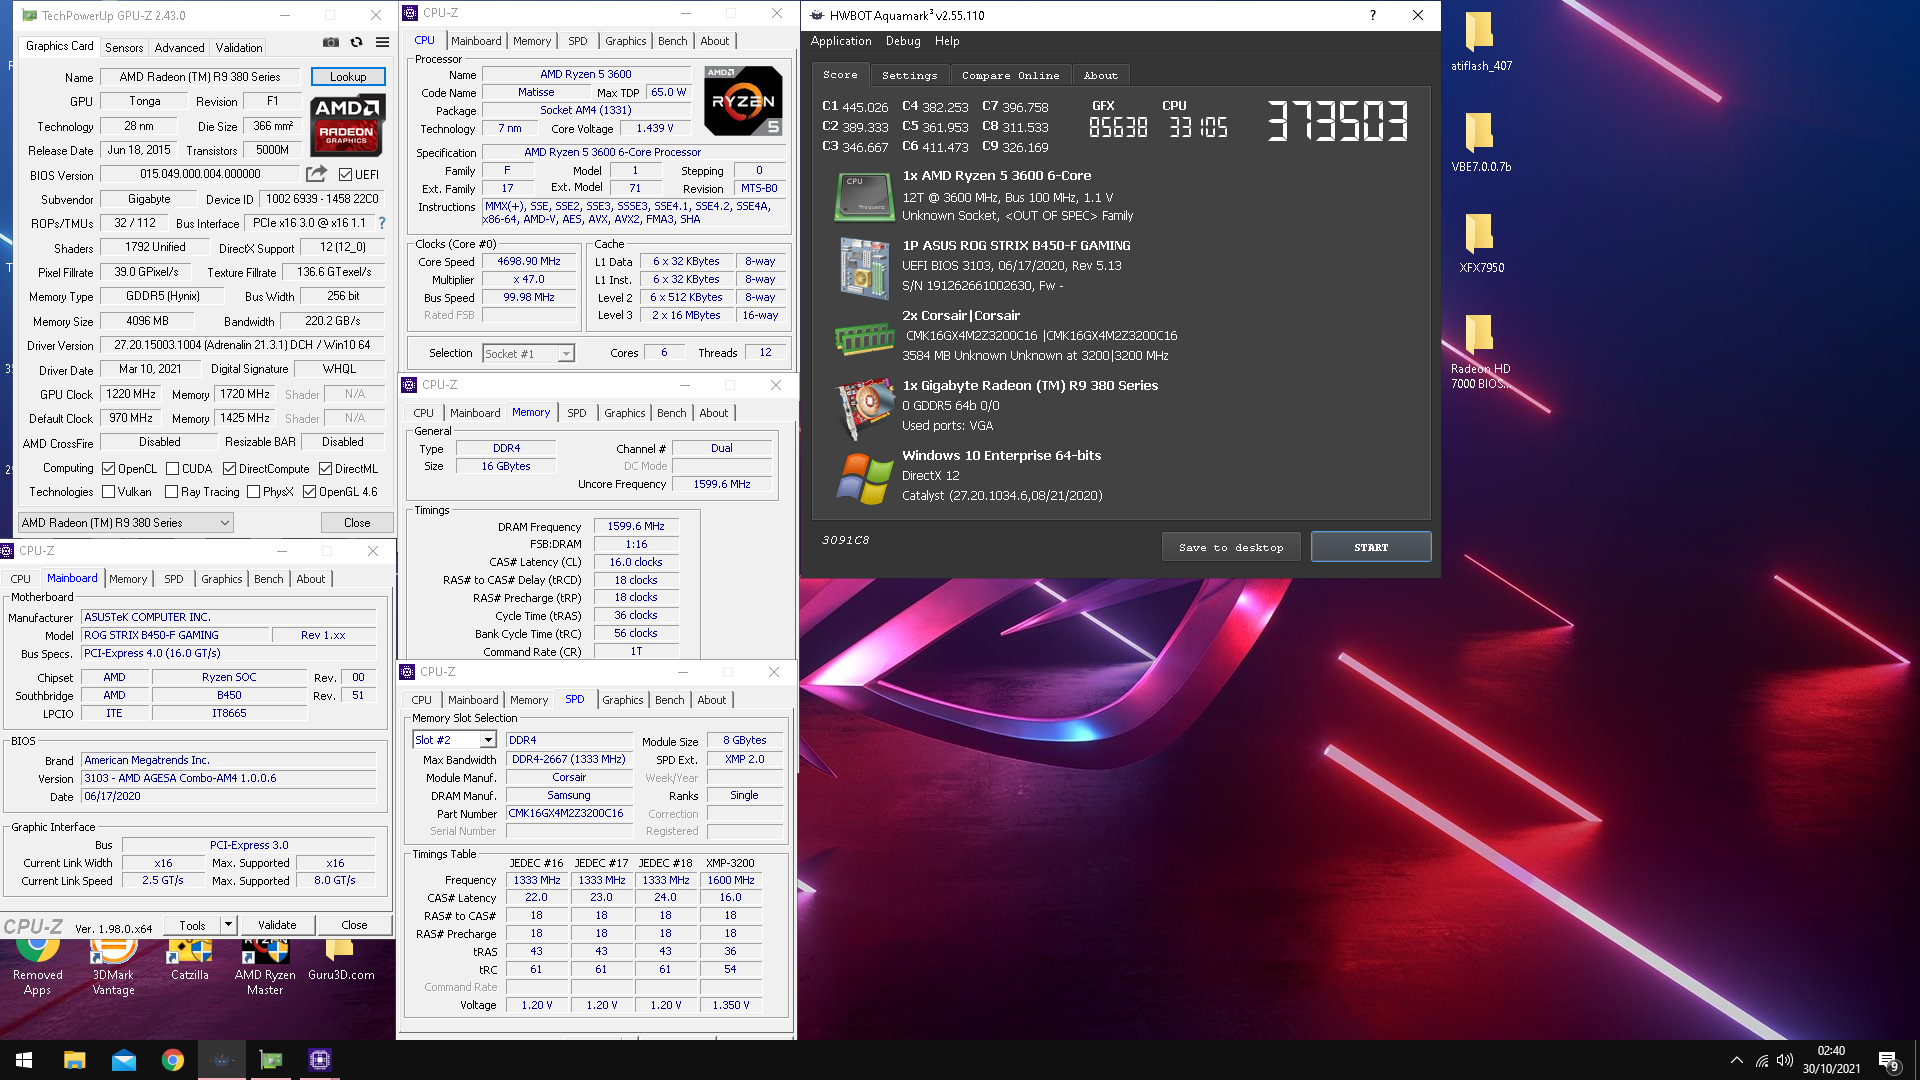Select the Radeon HD 7000 BIOS folder
Image resolution: width=1920 pixels, height=1080 pixels.
click(x=1481, y=351)
